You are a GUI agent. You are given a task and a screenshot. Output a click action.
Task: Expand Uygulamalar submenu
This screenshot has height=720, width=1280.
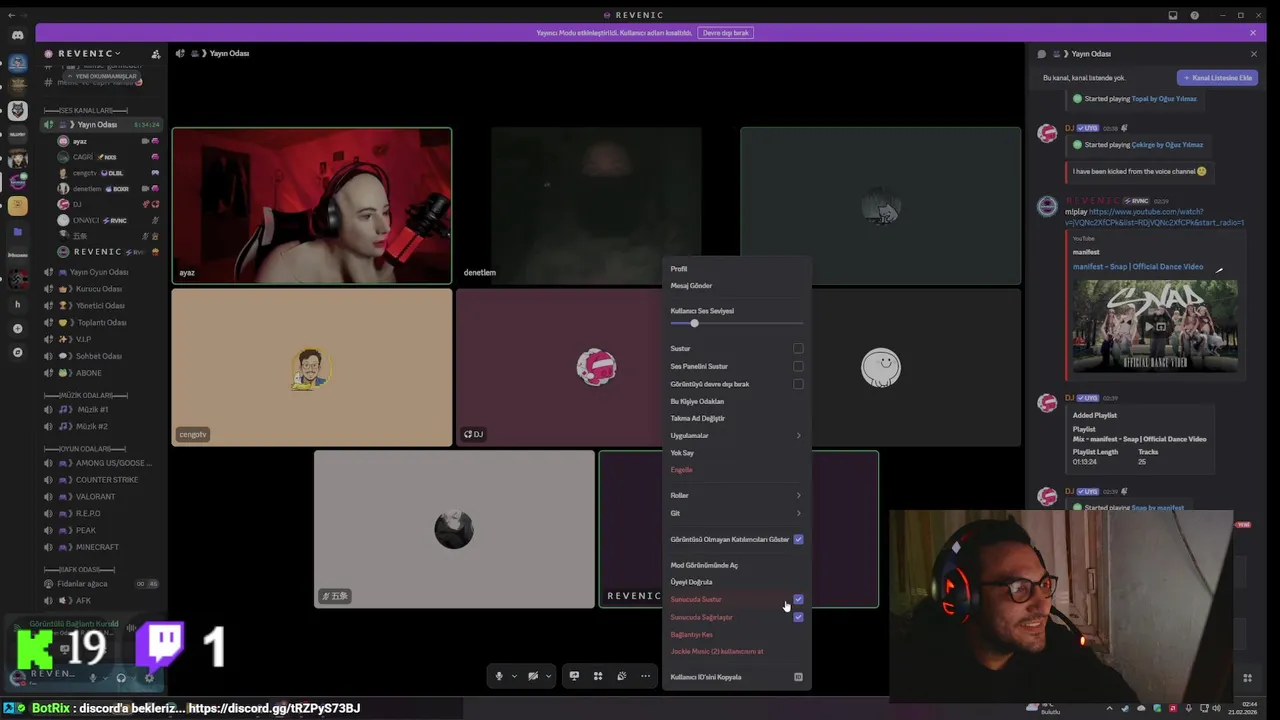coord(736,435)
